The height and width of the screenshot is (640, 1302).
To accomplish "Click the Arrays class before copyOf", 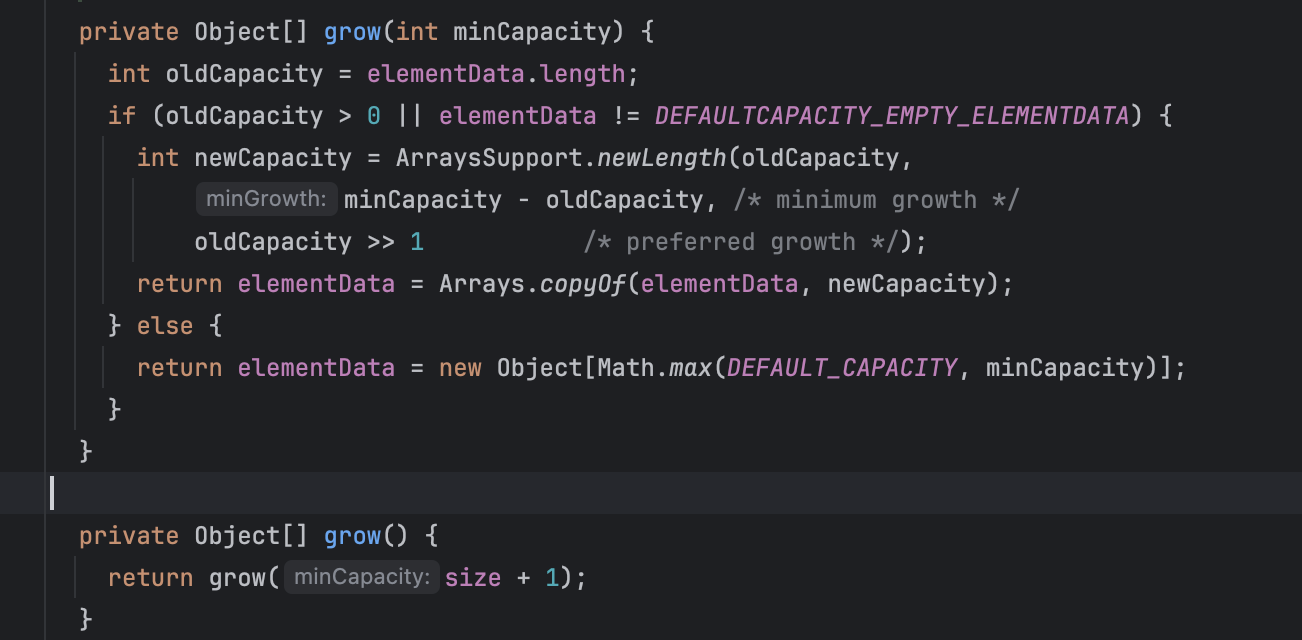I will pos(482,284).
